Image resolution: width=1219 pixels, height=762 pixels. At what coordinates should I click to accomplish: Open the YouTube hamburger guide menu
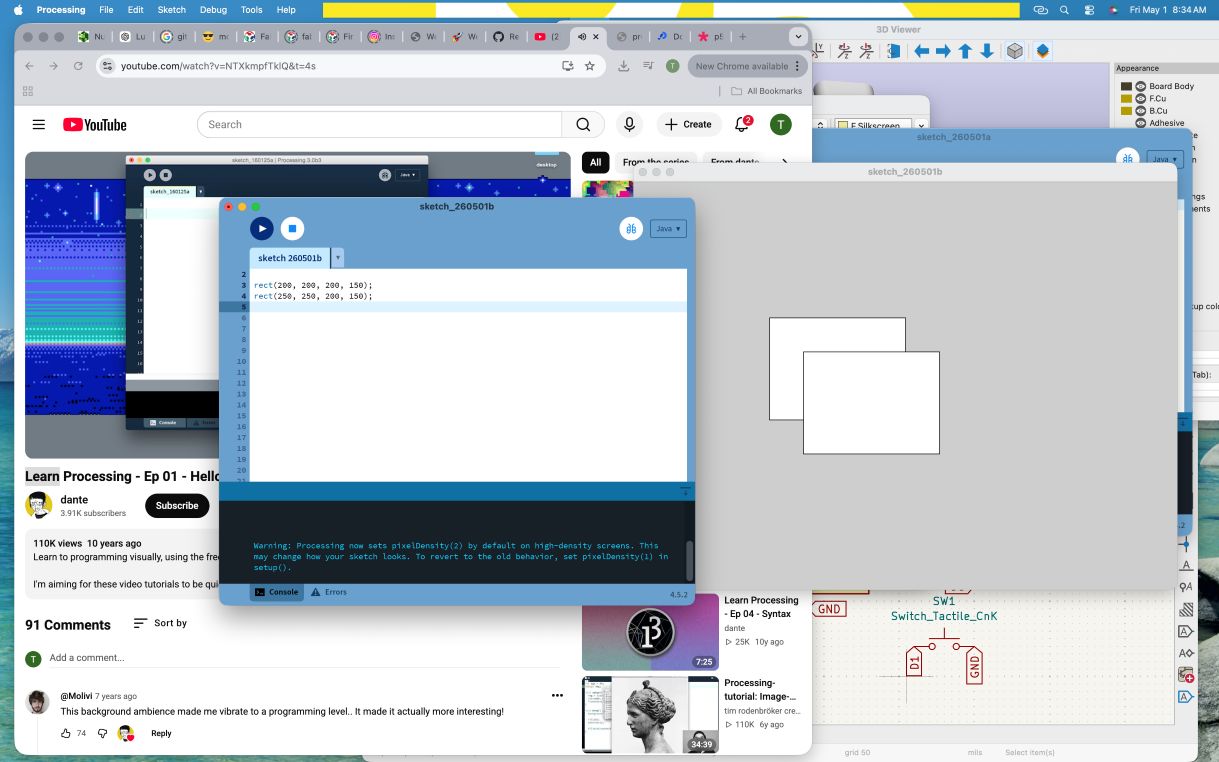pyautogui.click(x=38, y=124)
